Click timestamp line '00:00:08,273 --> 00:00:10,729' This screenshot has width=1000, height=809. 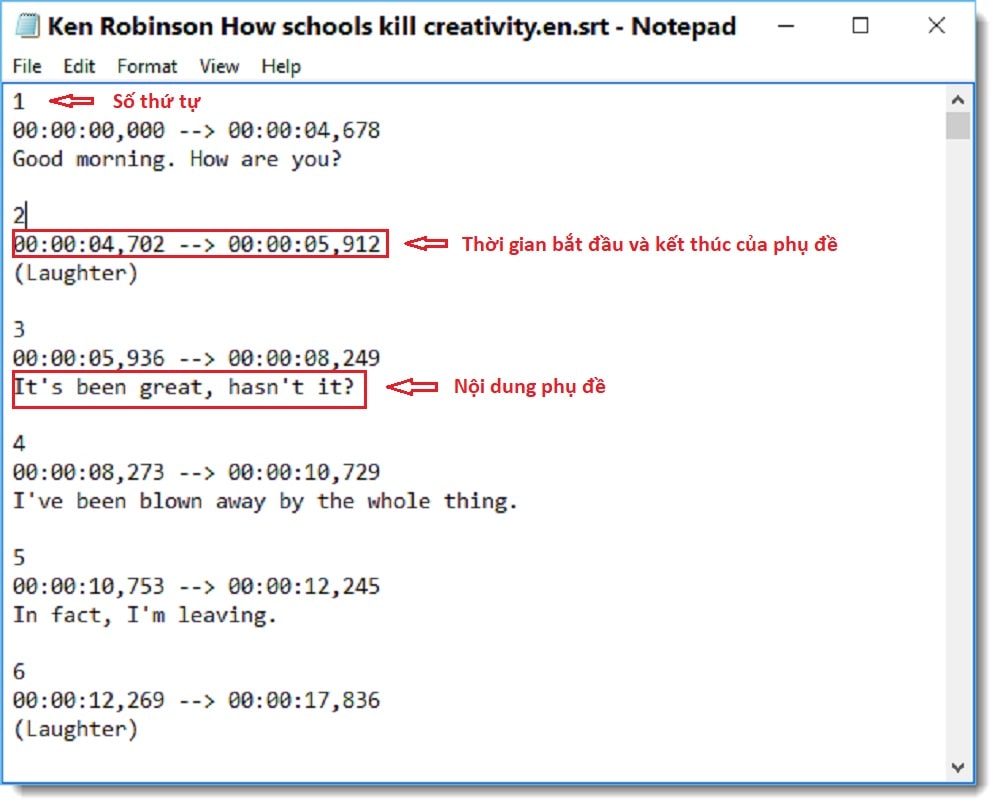(196, 472)
